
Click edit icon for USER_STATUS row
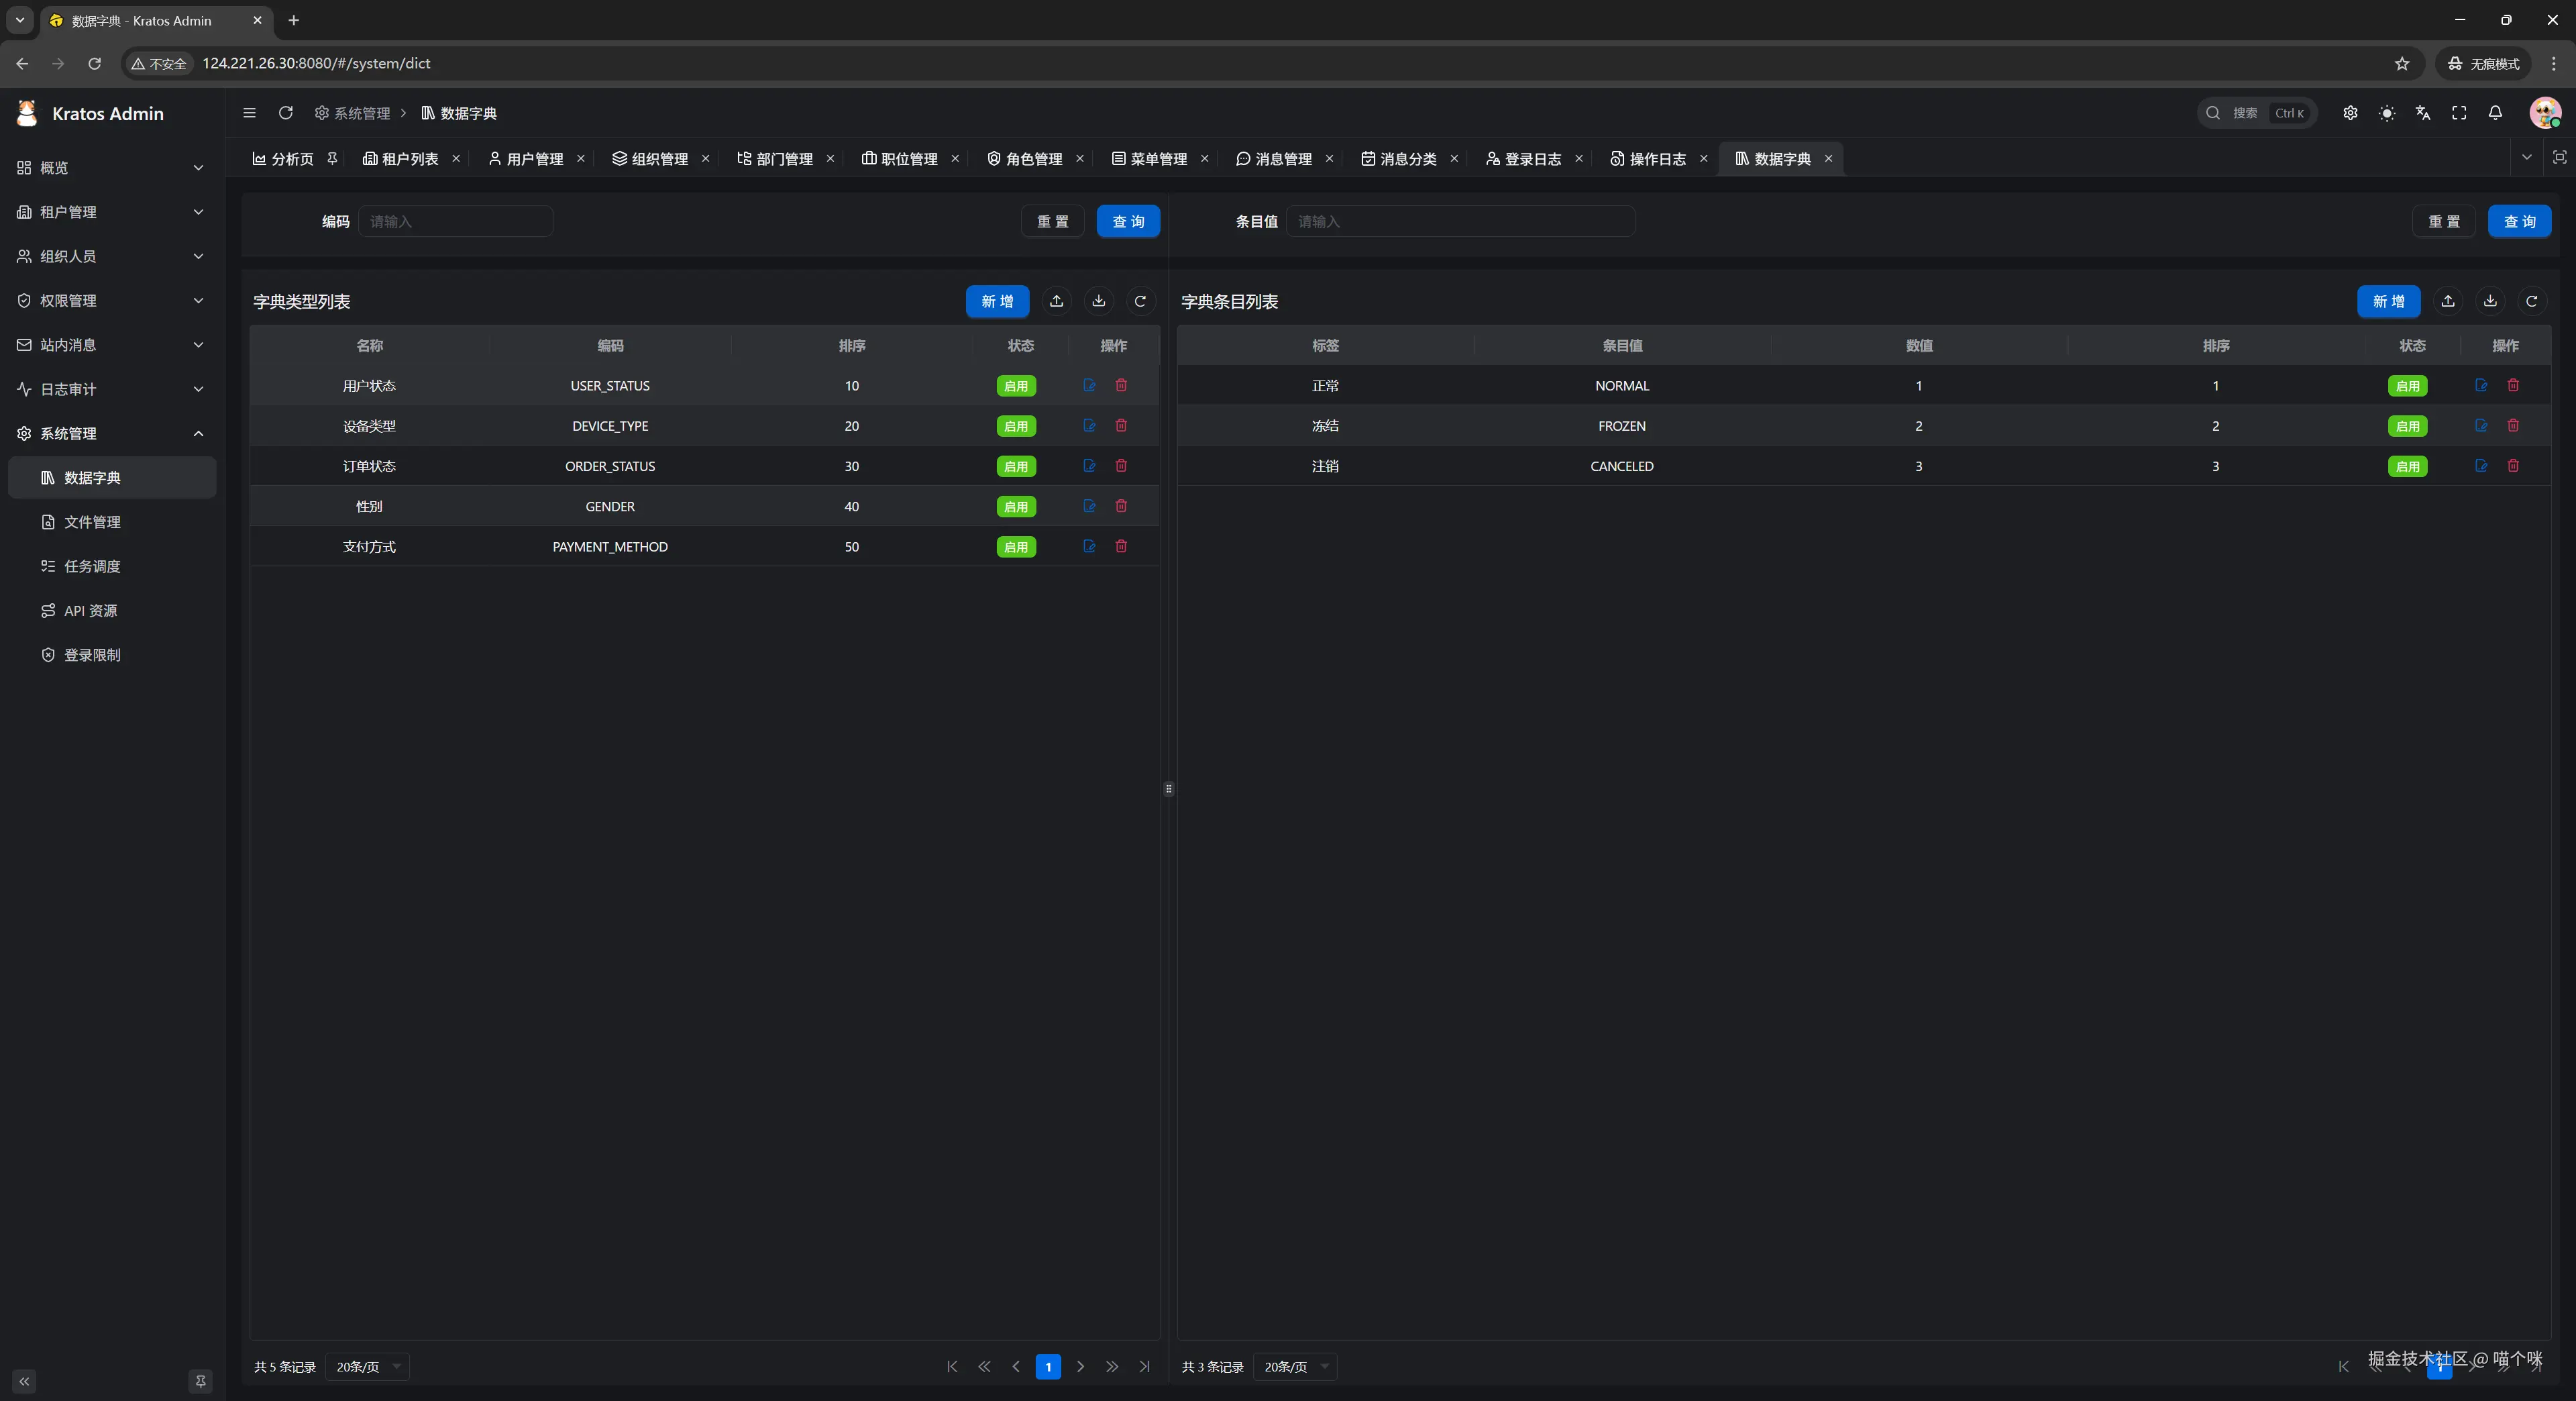click(x=1089, y=385)
